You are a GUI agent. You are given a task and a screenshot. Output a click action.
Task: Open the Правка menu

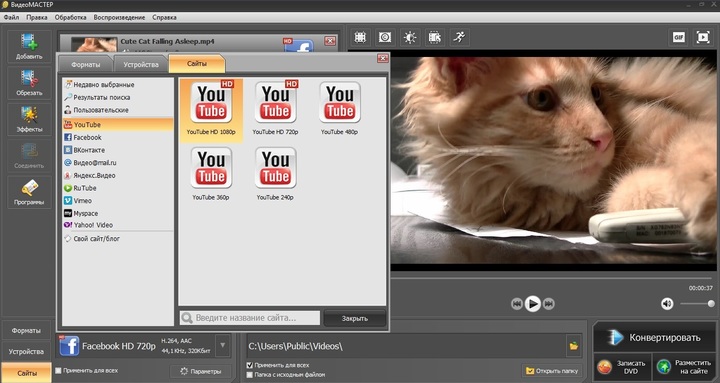click(37, 17)
